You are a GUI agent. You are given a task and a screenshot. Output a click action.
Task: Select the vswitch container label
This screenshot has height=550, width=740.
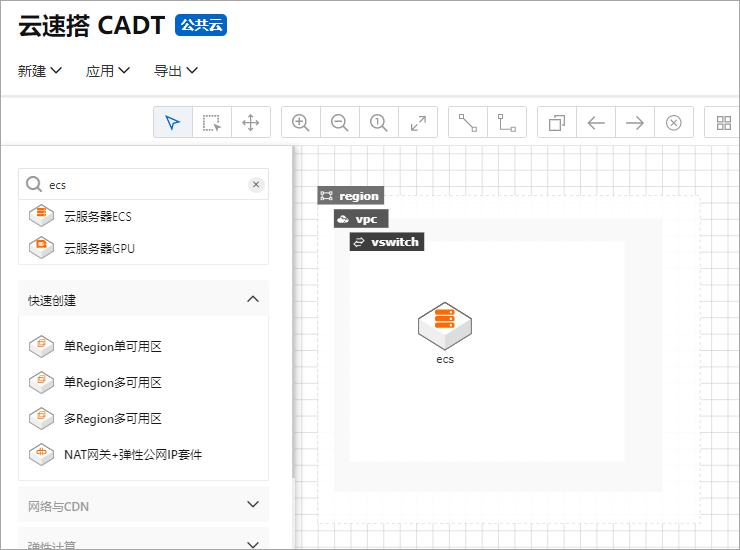[x=387, y=242]
